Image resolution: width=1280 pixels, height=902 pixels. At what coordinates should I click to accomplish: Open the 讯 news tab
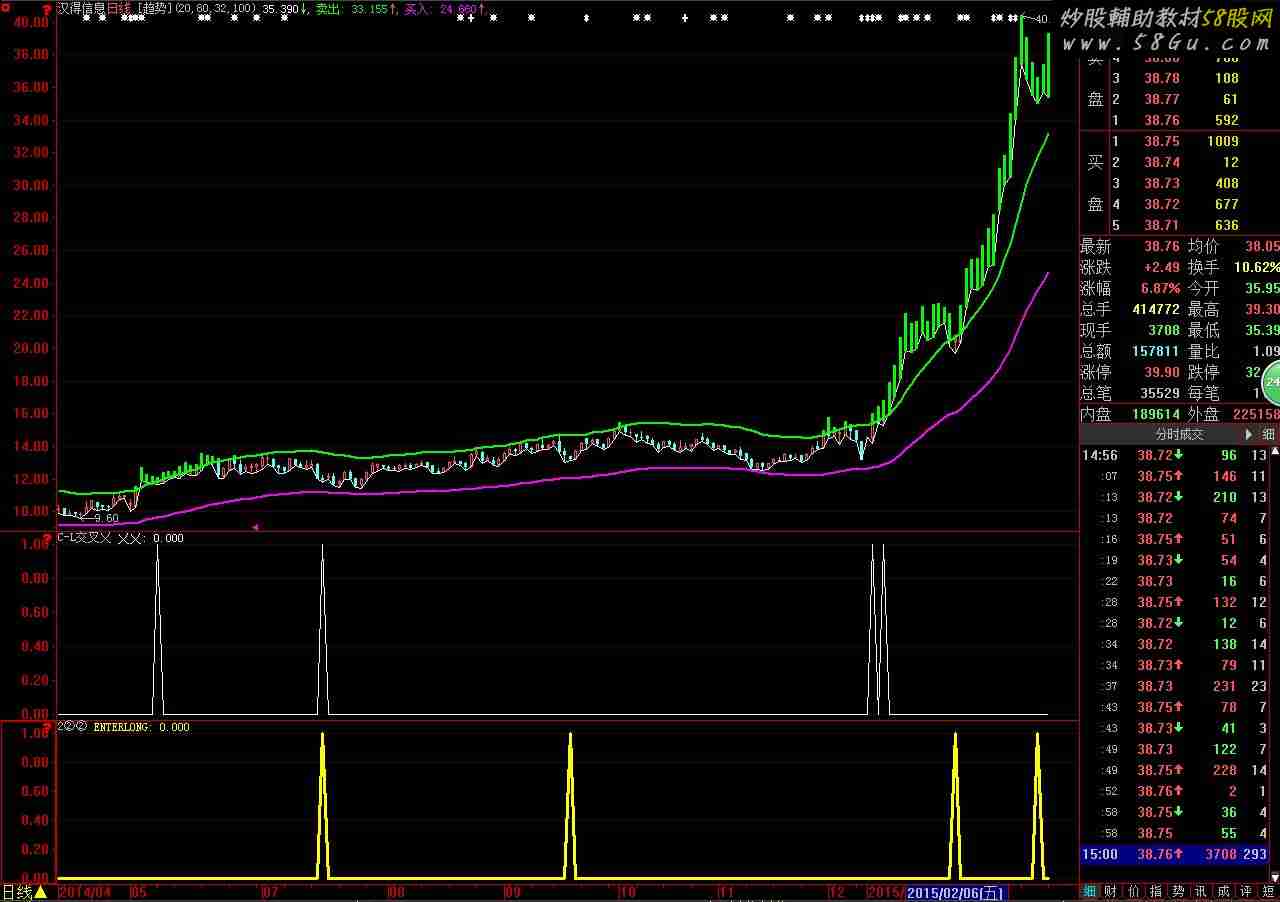point(1201,891)
